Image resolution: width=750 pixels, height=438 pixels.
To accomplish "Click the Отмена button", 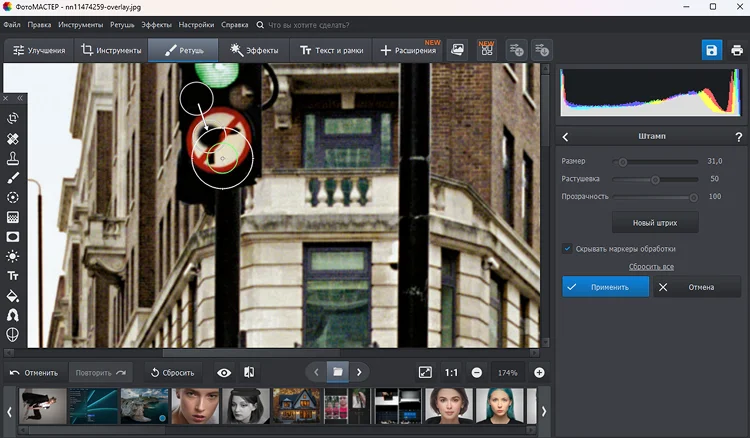I will (697, 287).
